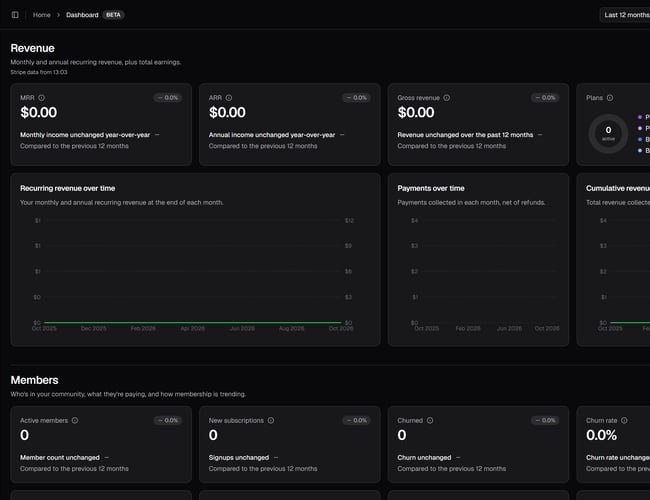This screenshot has width=650, height=500.
Task: Click the ARR $0.00 value
Action: pyautogui.click(x=227, y=112)
